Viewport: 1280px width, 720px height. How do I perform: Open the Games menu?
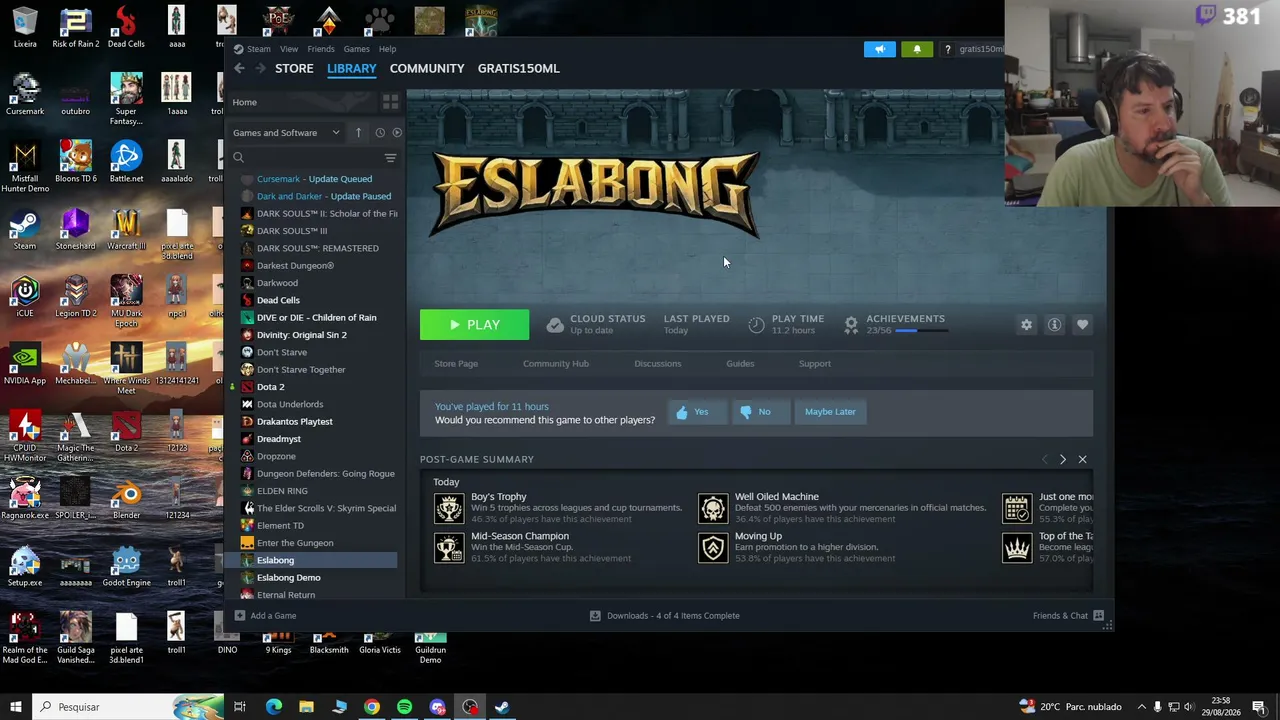tap(356, 49)
